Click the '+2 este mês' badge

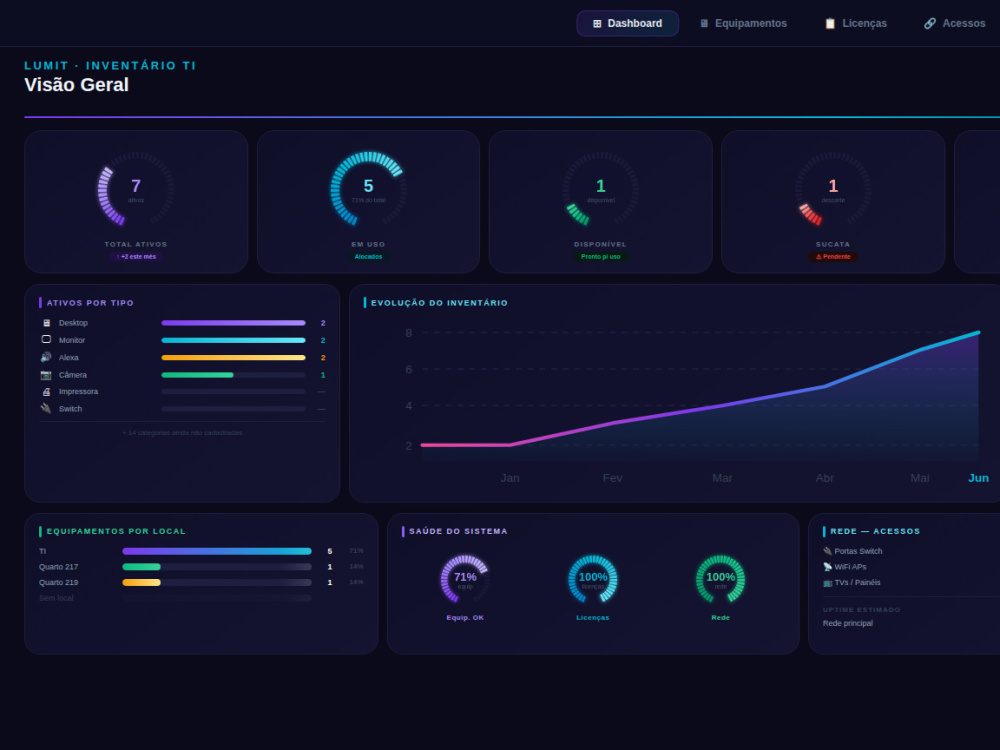136,256
